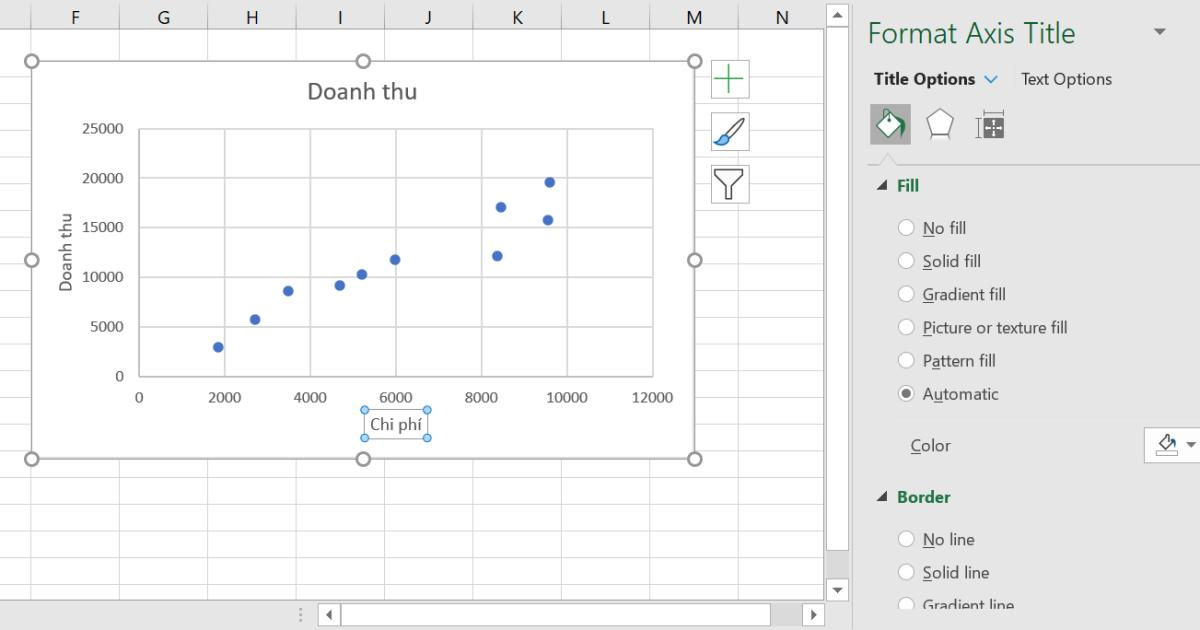The height and width of the screenshot is (630, 1200).
Task: Enable No fill for the axis title
Action: tap(907, 228)
